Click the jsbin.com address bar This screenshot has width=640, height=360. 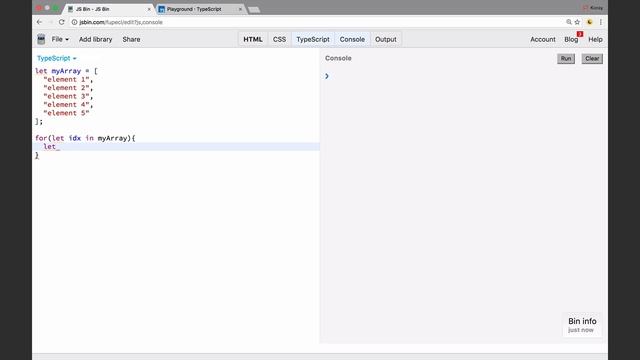318,22
